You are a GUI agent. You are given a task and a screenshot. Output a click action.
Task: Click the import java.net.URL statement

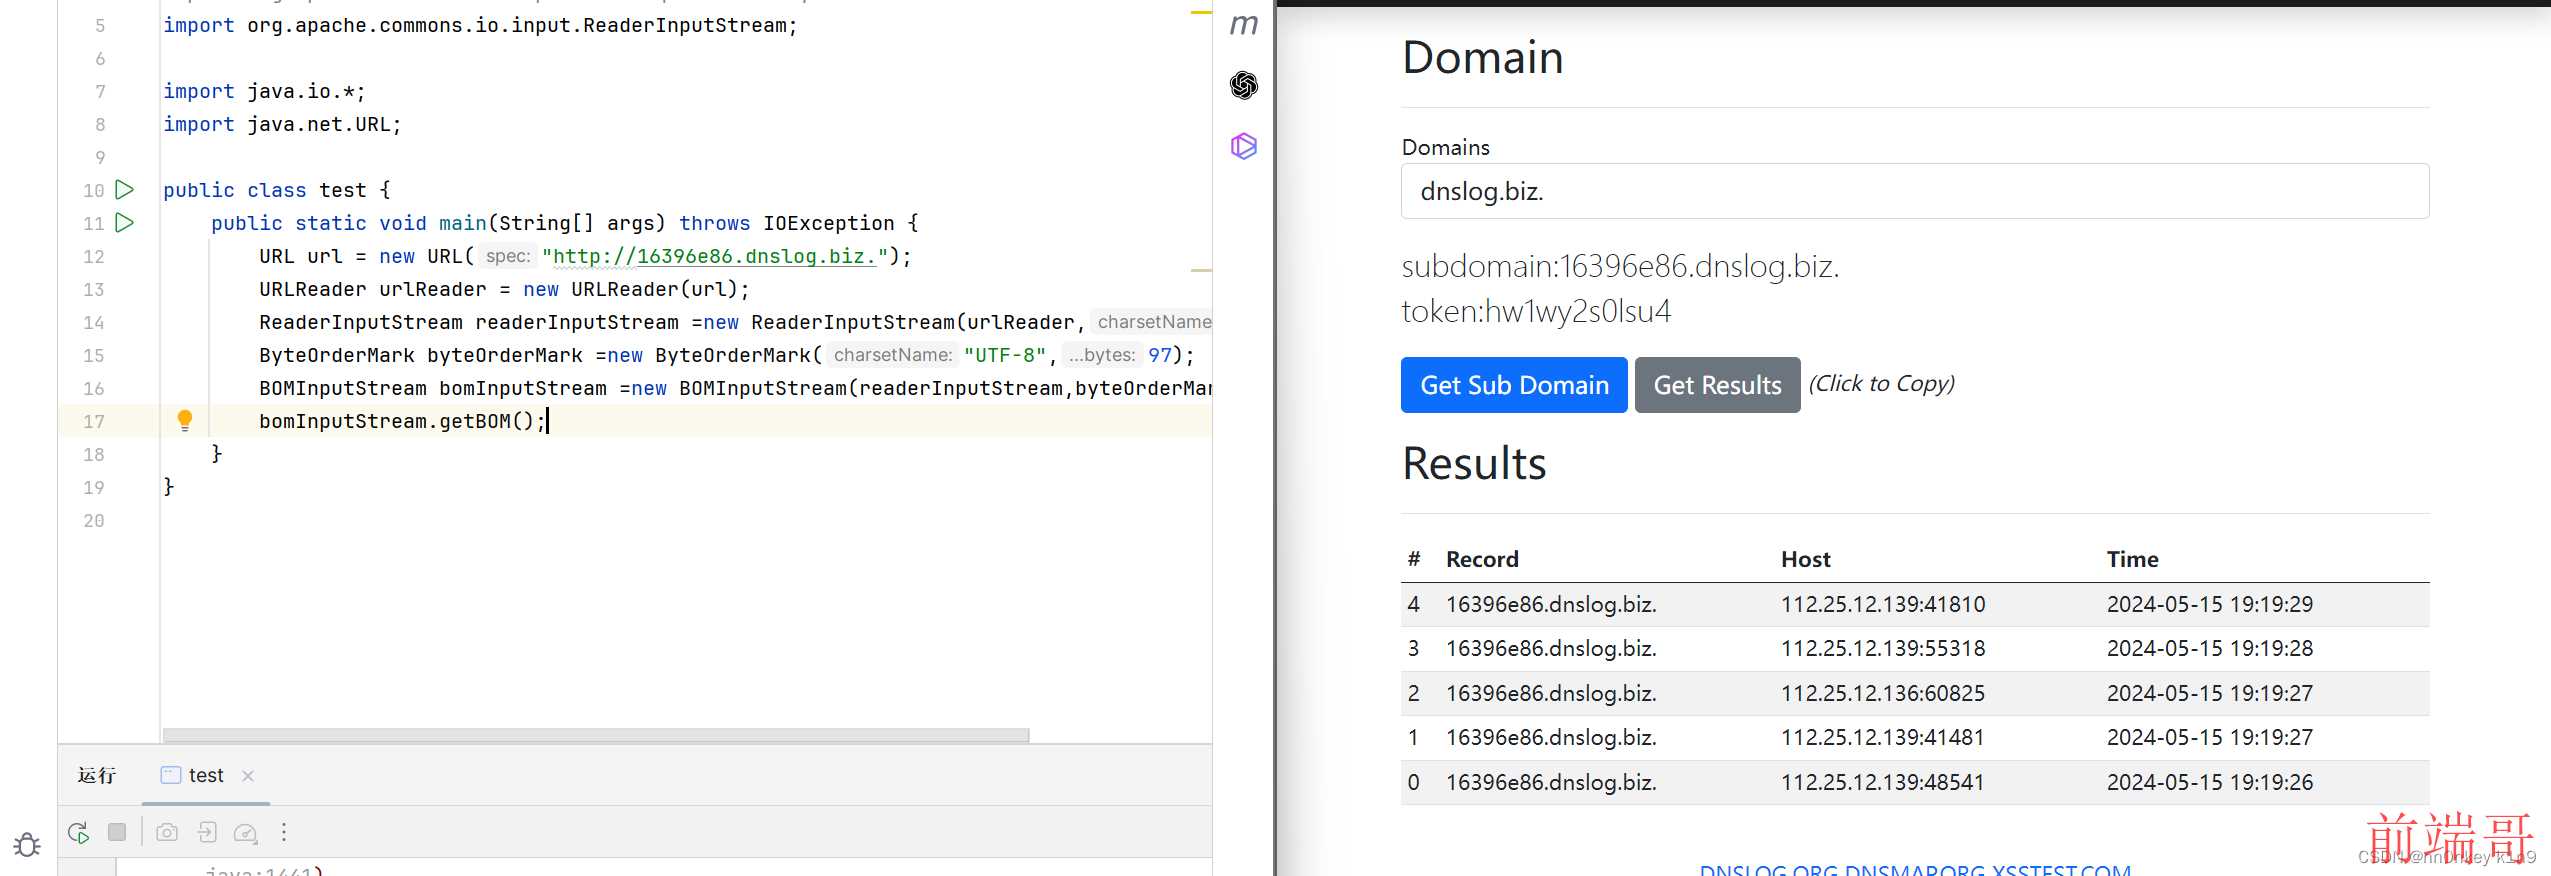282,124
